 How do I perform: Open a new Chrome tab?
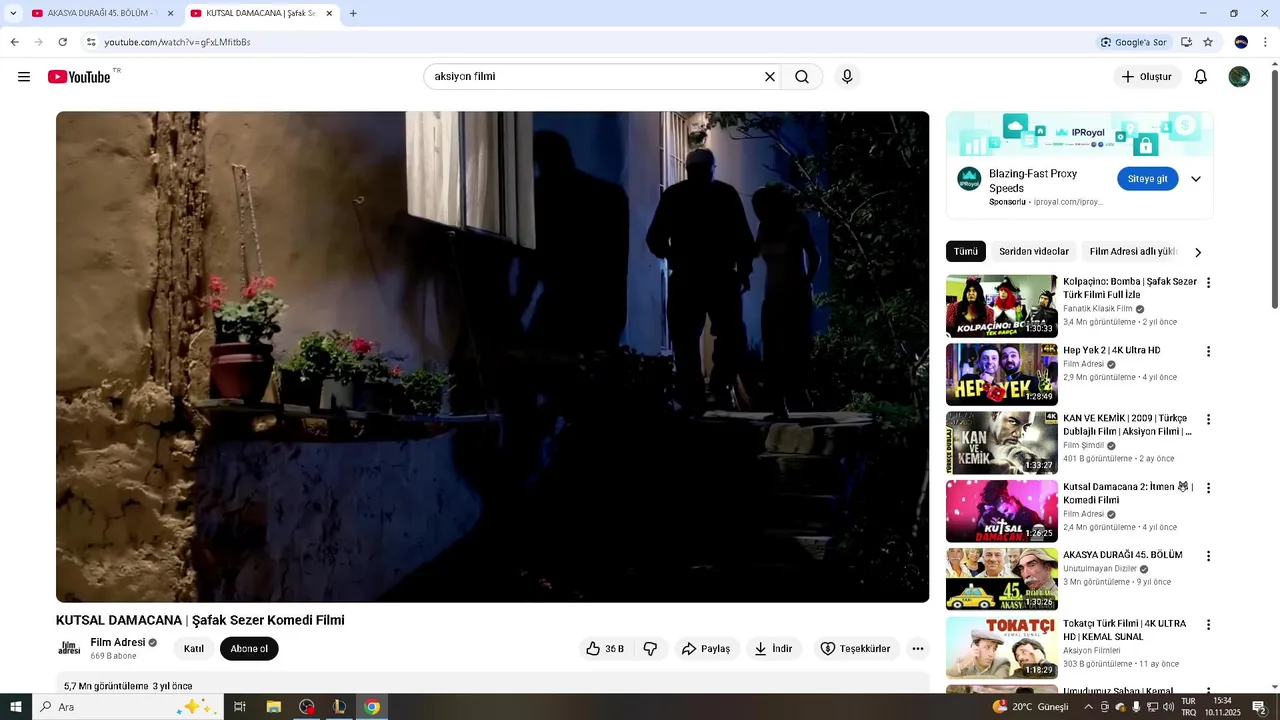[353, 13]
